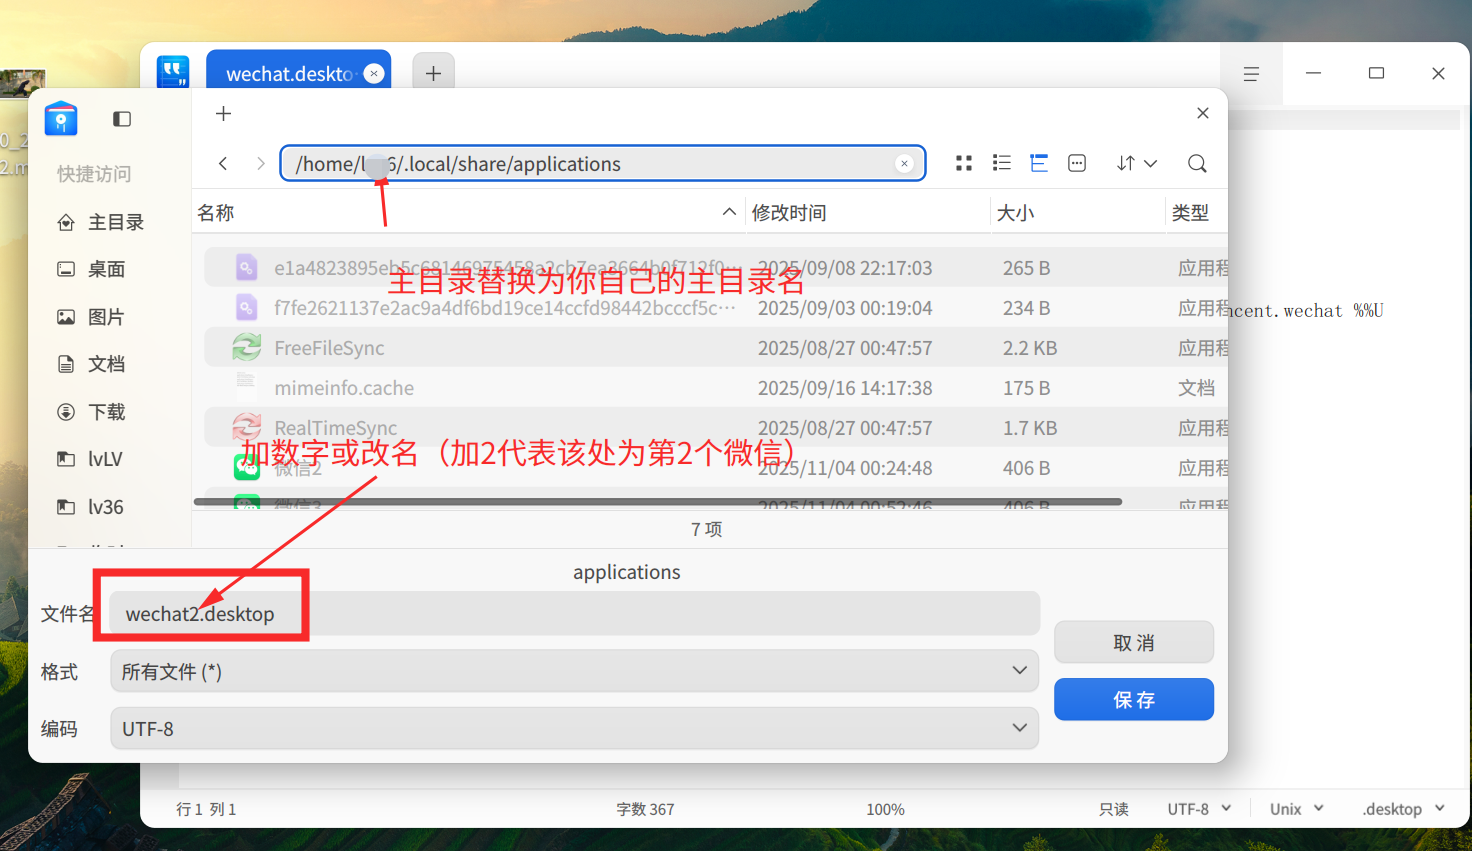Click the 取消 cancel button
Screen dimensions: 1472x851
point(1134,642)
